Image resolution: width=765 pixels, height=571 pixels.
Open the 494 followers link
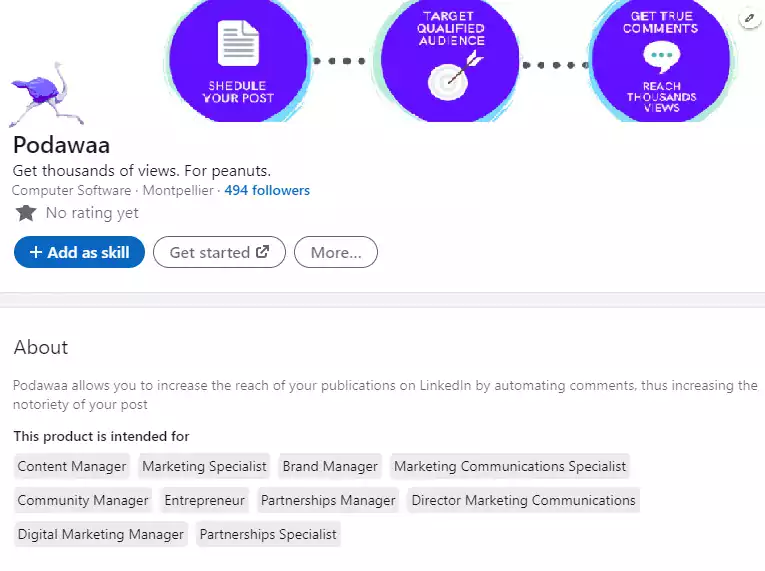267,190
